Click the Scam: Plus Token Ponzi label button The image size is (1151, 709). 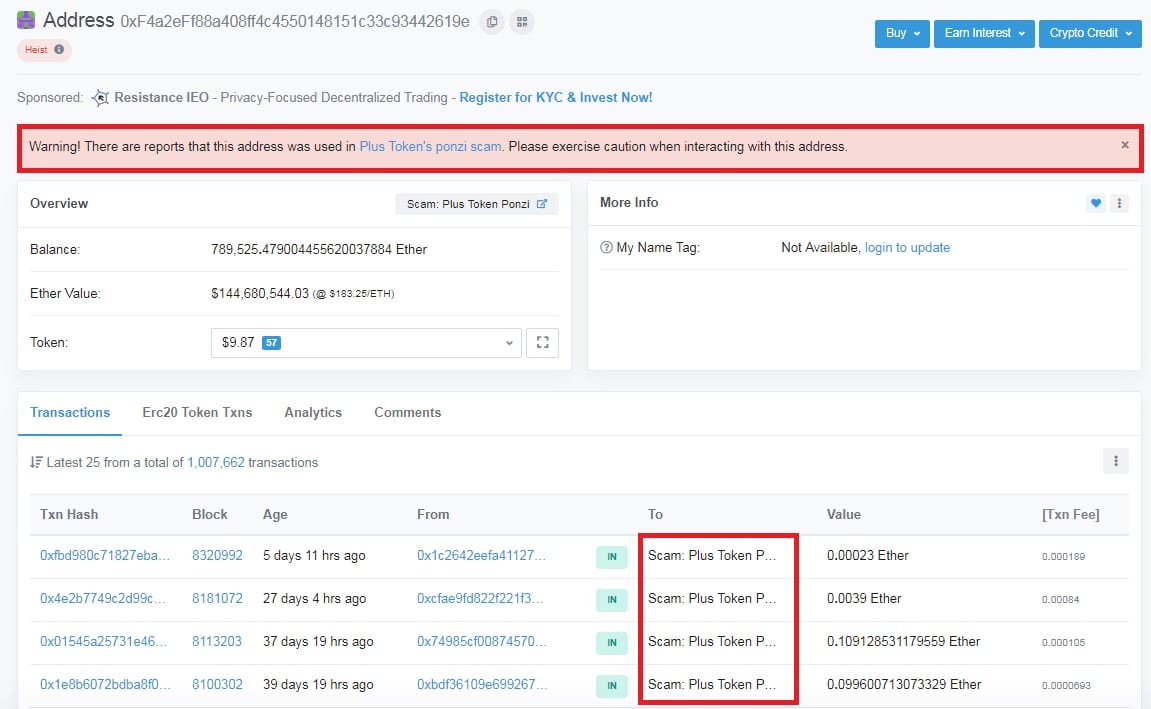477,204
